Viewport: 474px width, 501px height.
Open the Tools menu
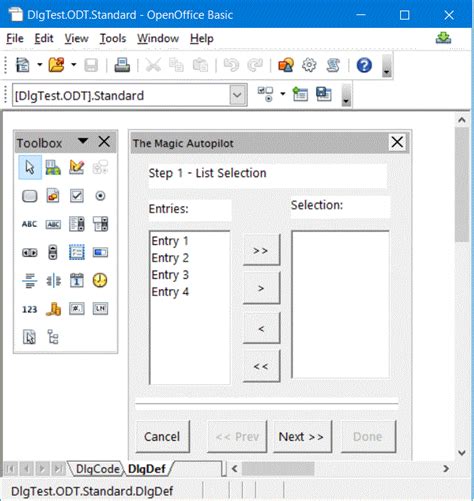pos(113,39)
